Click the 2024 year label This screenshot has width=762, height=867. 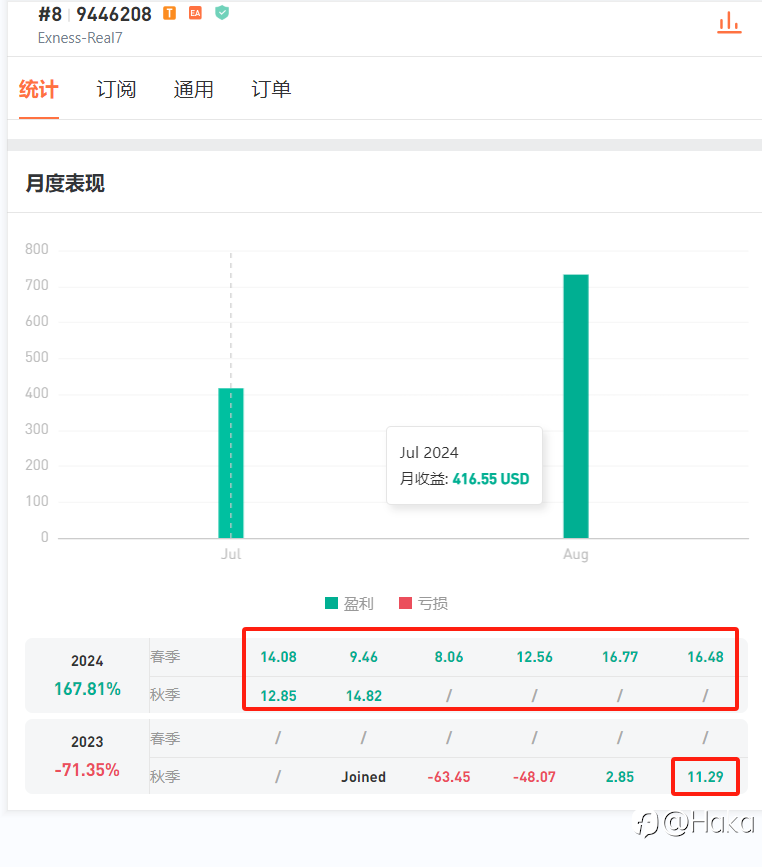click(x=87, y=661)
